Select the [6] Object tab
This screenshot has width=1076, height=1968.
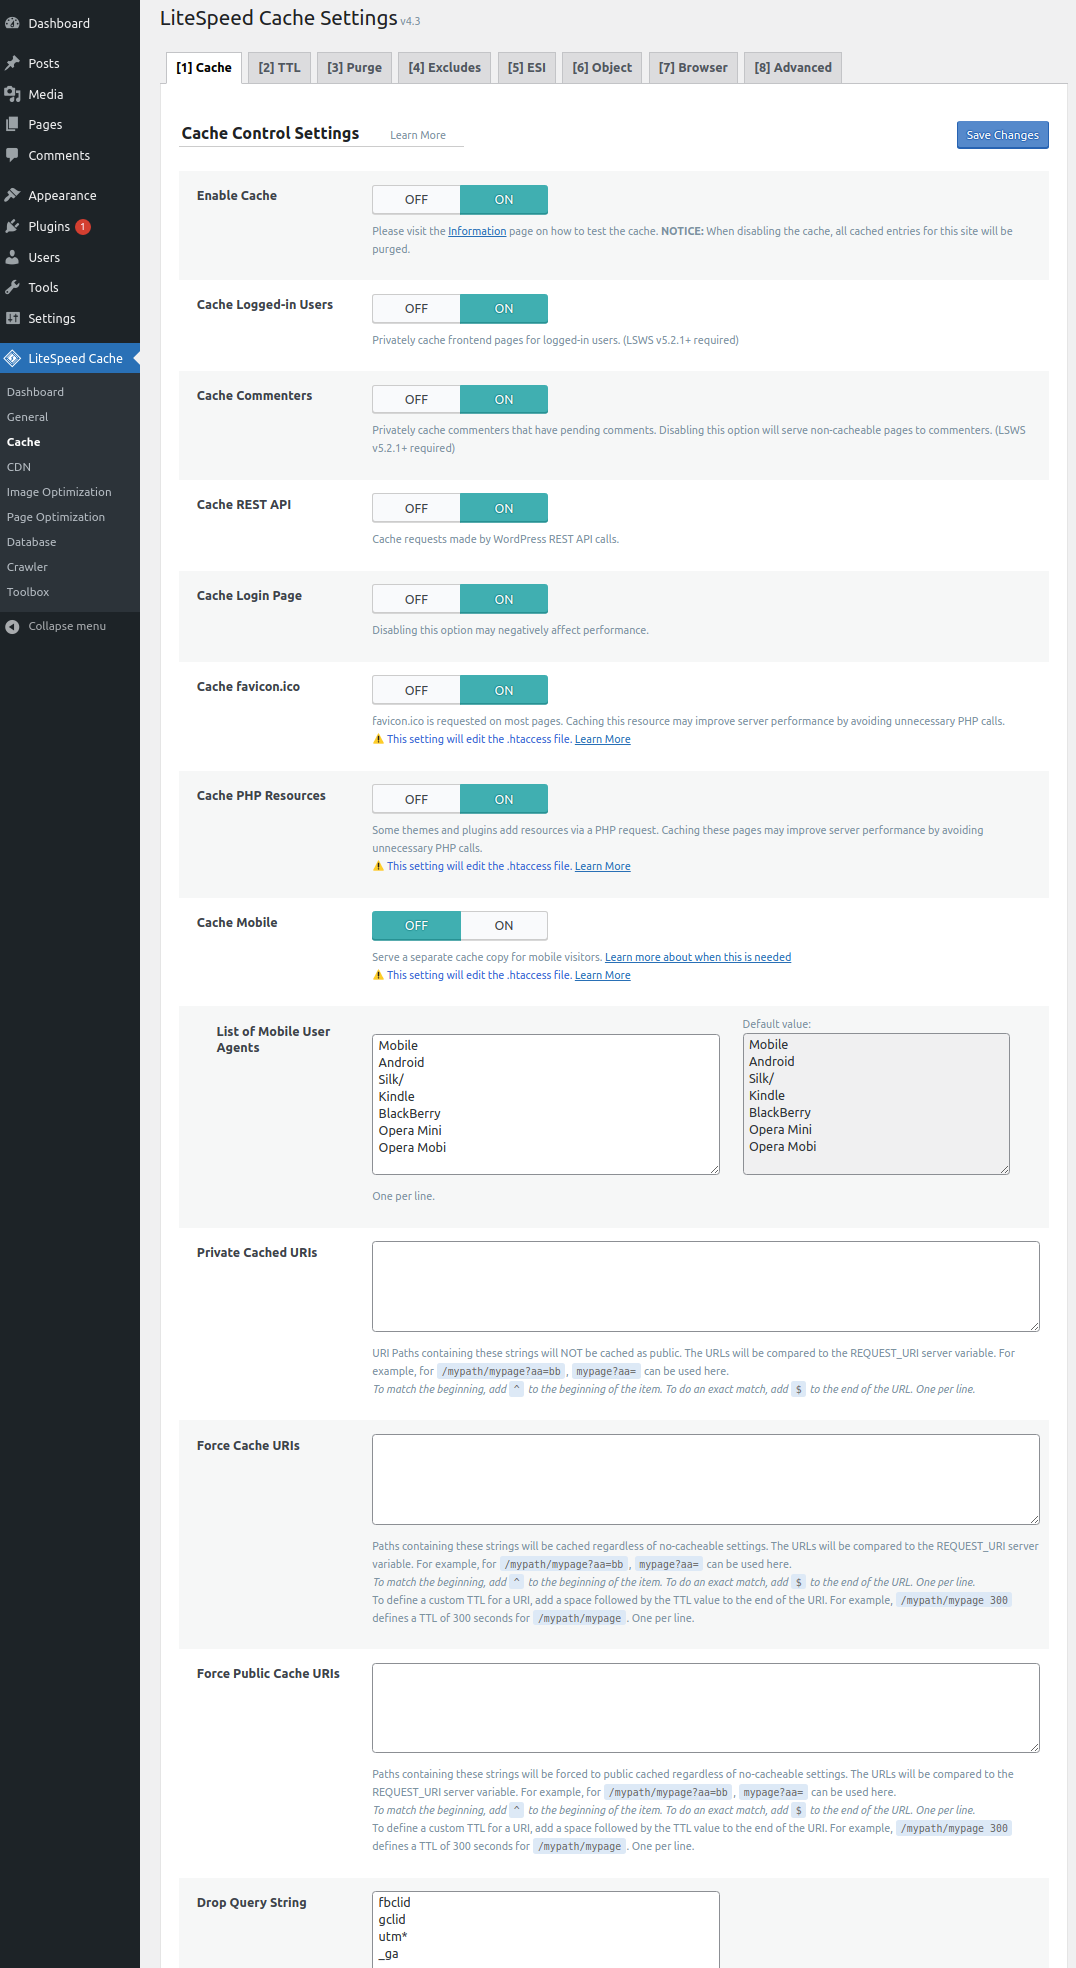point(602,68)
